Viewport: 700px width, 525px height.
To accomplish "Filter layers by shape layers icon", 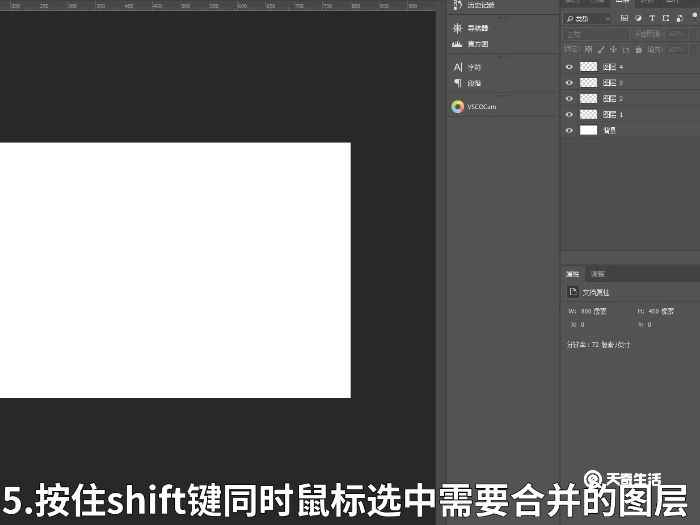I will pyautogui.click(x=666, y=18).
